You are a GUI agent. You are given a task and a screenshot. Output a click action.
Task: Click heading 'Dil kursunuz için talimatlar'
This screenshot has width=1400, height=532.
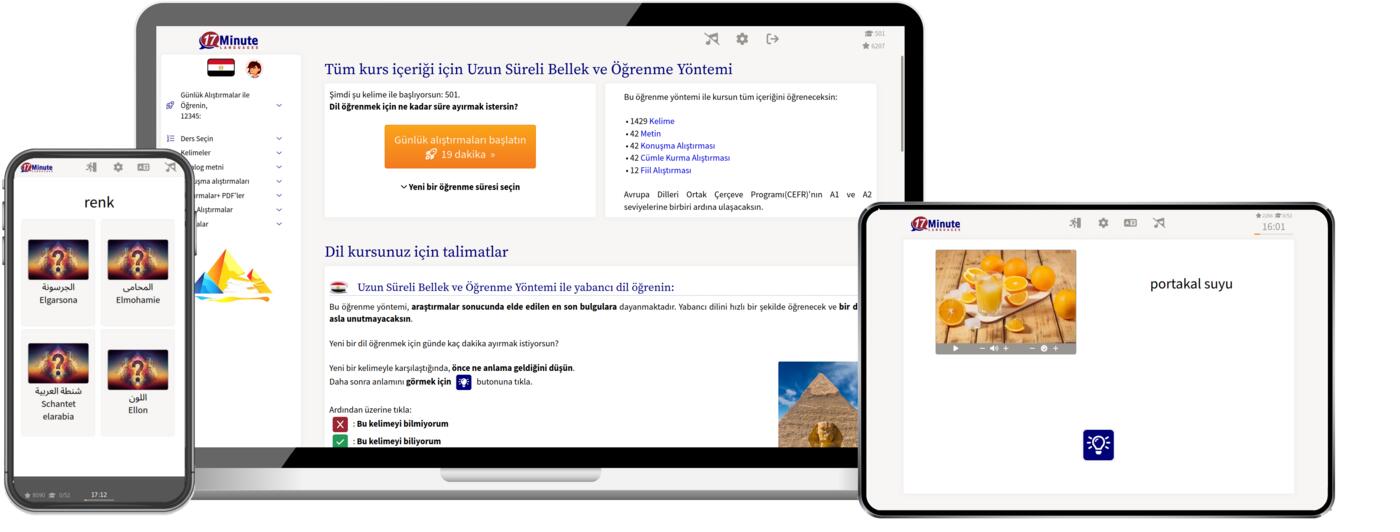point(416,252)
